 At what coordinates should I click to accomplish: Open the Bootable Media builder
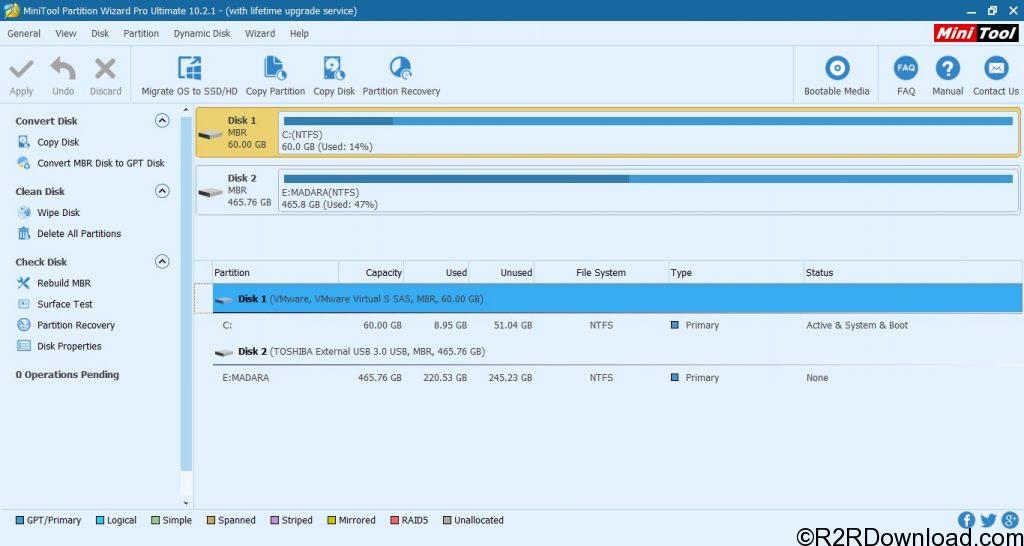point(837,76)
